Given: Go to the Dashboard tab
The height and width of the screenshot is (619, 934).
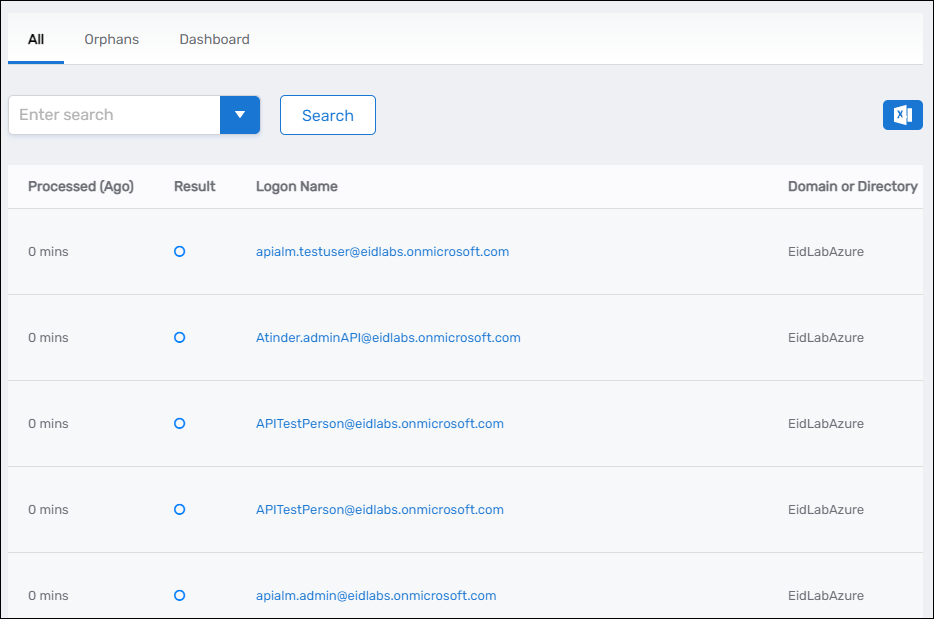Looking at the screenshot, I should (x=214, y=40).
